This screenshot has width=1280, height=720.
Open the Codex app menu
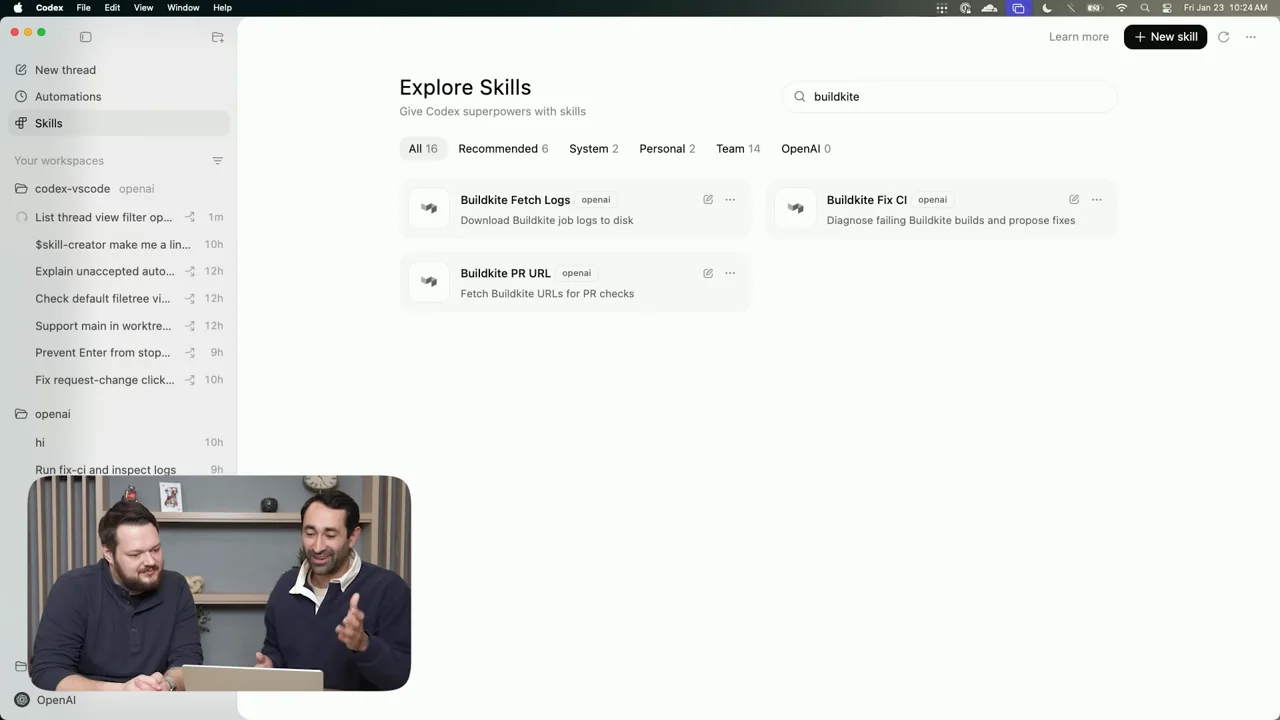point(49,8)
